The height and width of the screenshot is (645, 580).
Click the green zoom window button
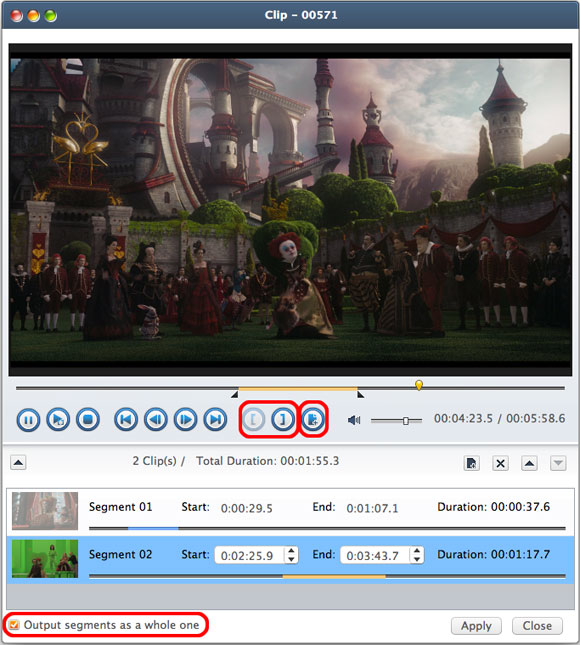point(51,16)
